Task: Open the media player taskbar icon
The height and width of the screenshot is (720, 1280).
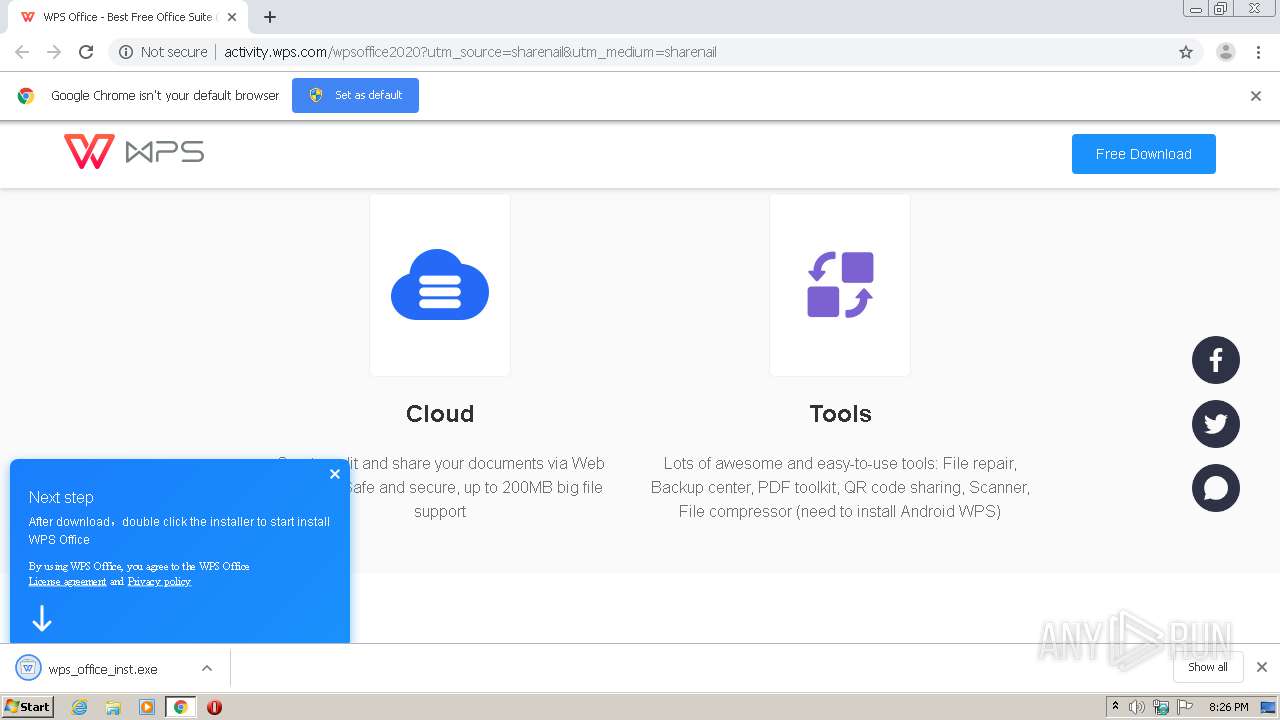Action: (x=147, y=707)
